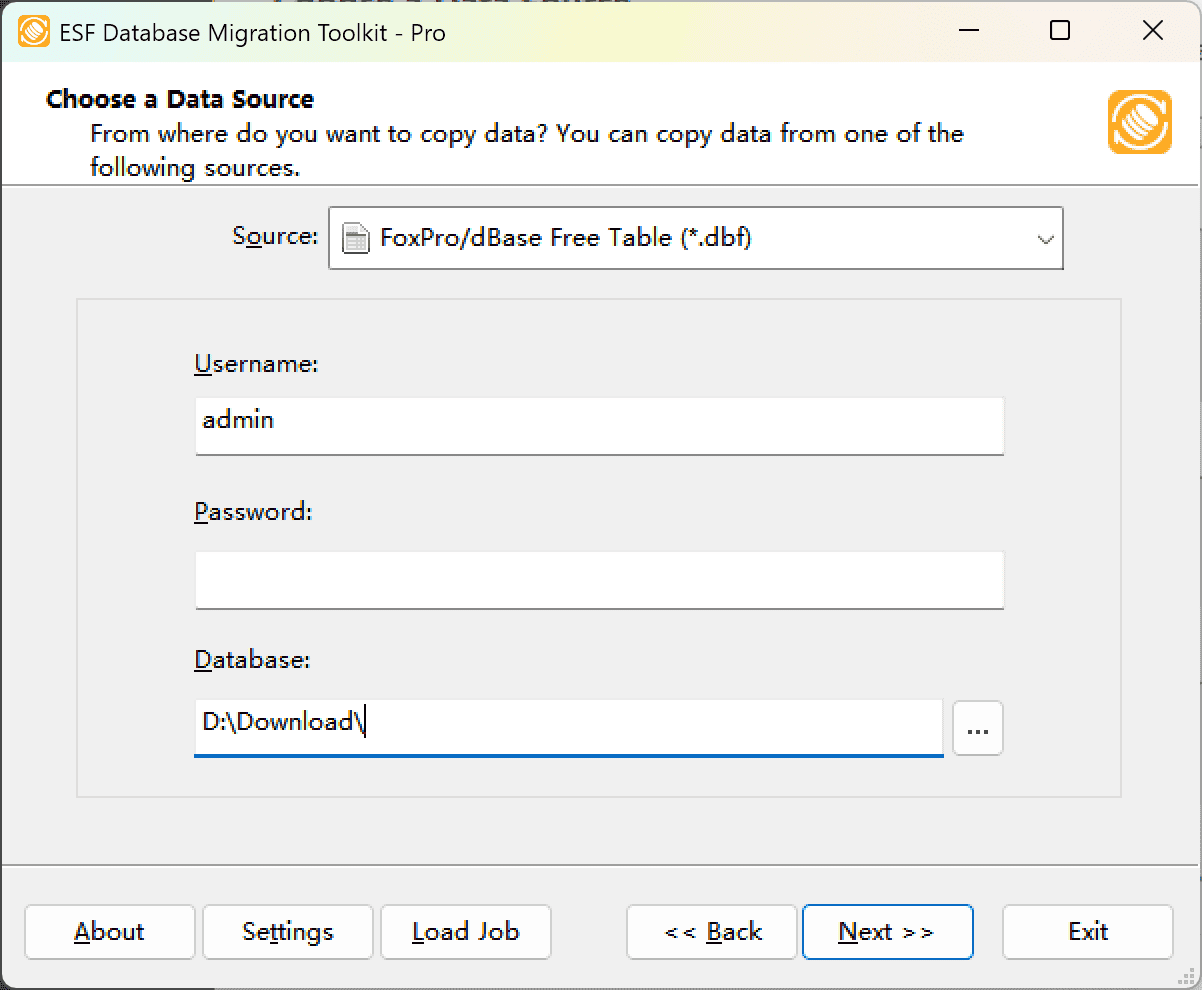Click Exit to quit the toolkit
Image resolution: width=1202 pixels, height=990 pixels.
pyautogui.click(x=1087, y=932)
